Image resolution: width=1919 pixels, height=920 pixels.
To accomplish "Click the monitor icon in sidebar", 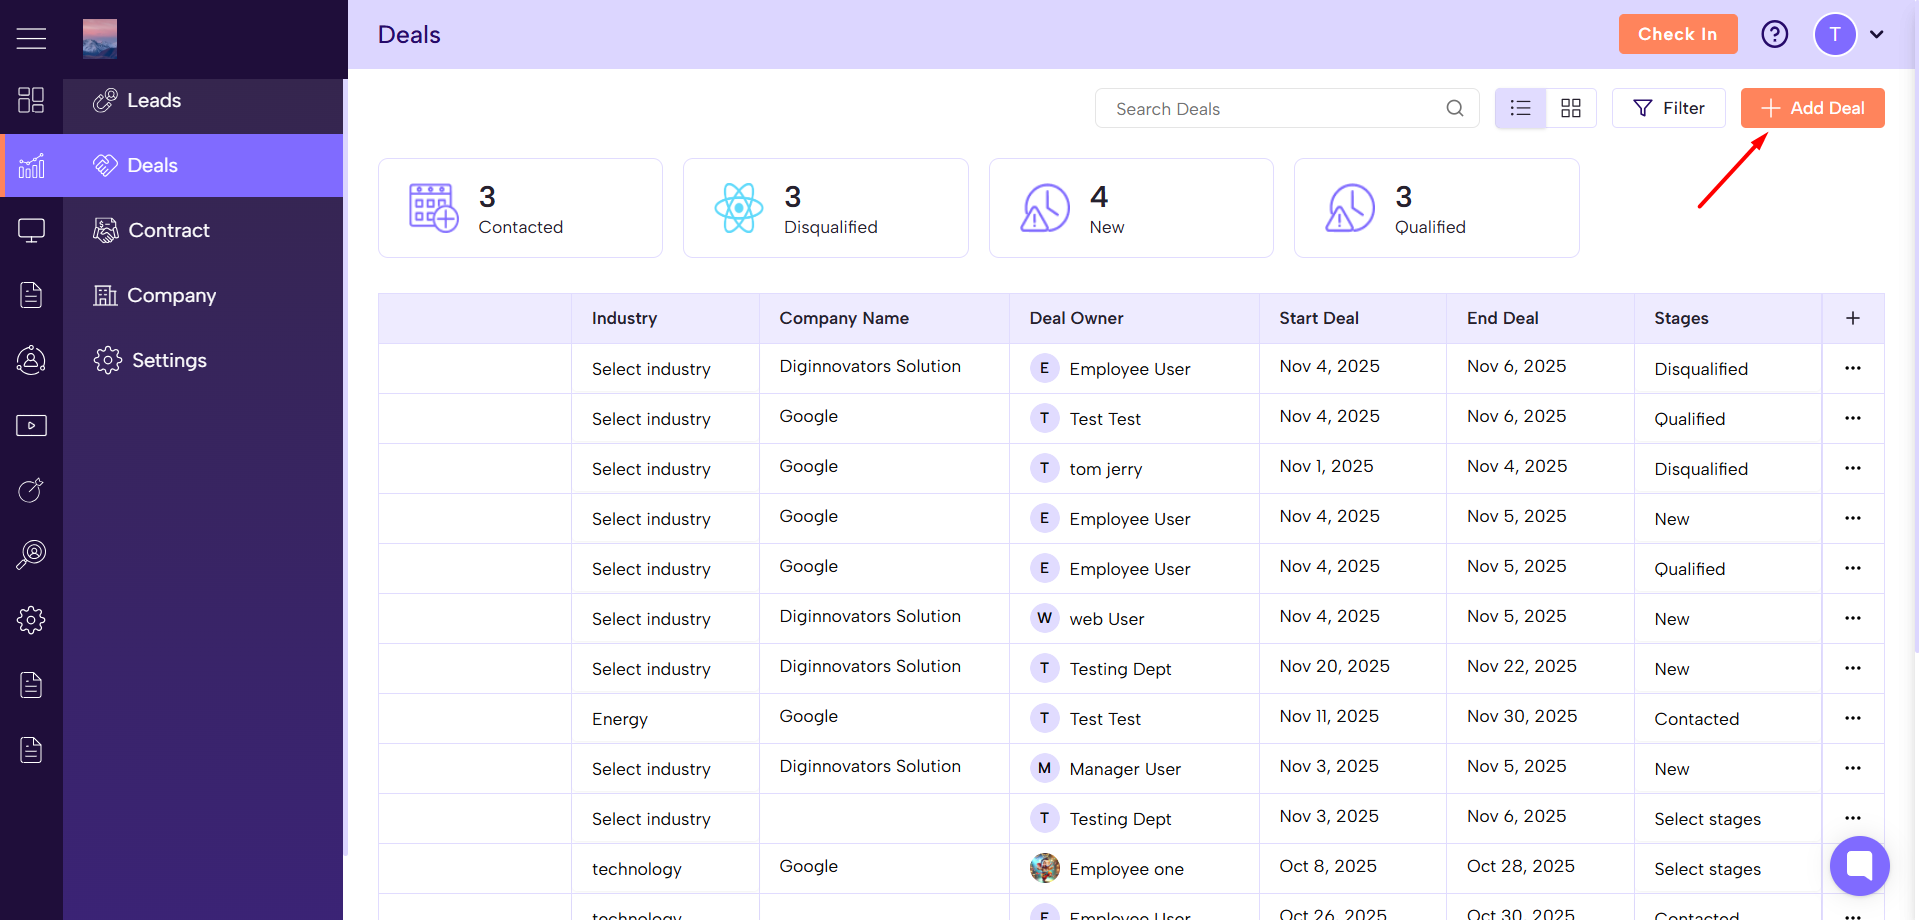I will point(31,231).
